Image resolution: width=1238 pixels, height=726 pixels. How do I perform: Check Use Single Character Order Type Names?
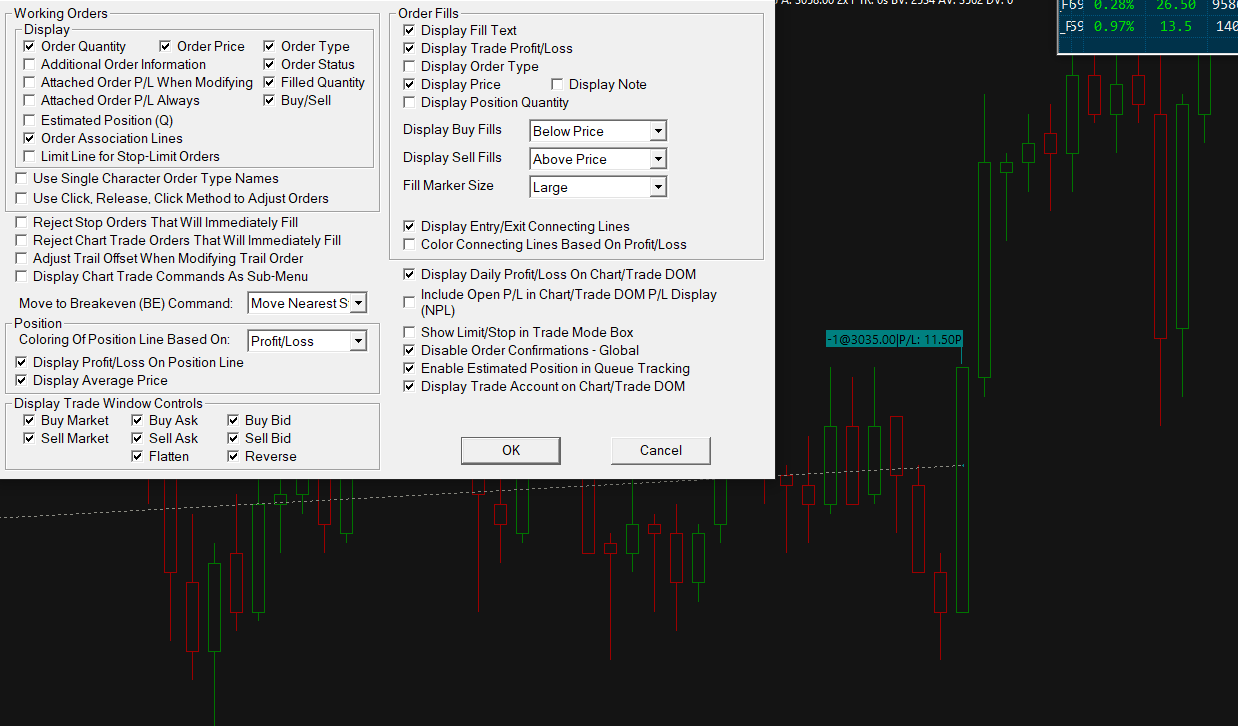point(21,179)
